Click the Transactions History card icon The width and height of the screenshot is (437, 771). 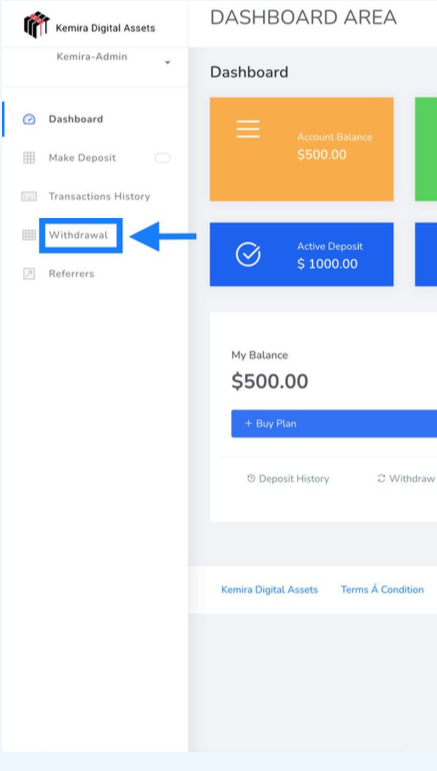pyautogui.click(x=29, y=197)
